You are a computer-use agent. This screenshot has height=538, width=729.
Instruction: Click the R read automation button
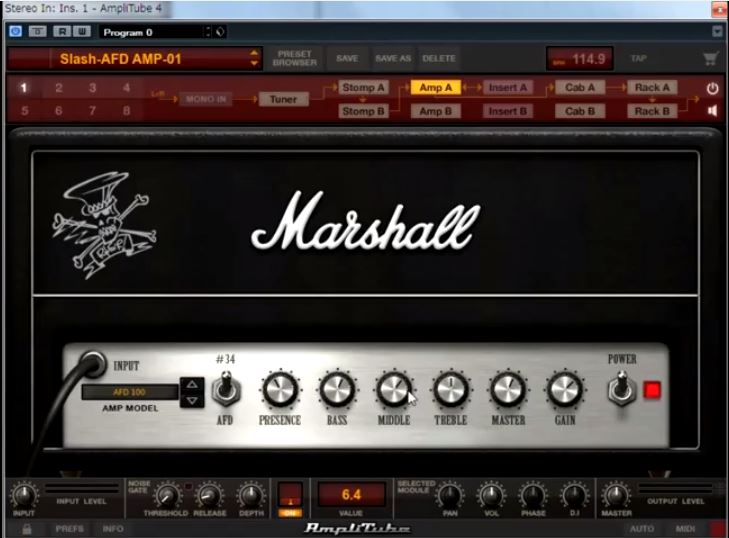coord(61,32)
